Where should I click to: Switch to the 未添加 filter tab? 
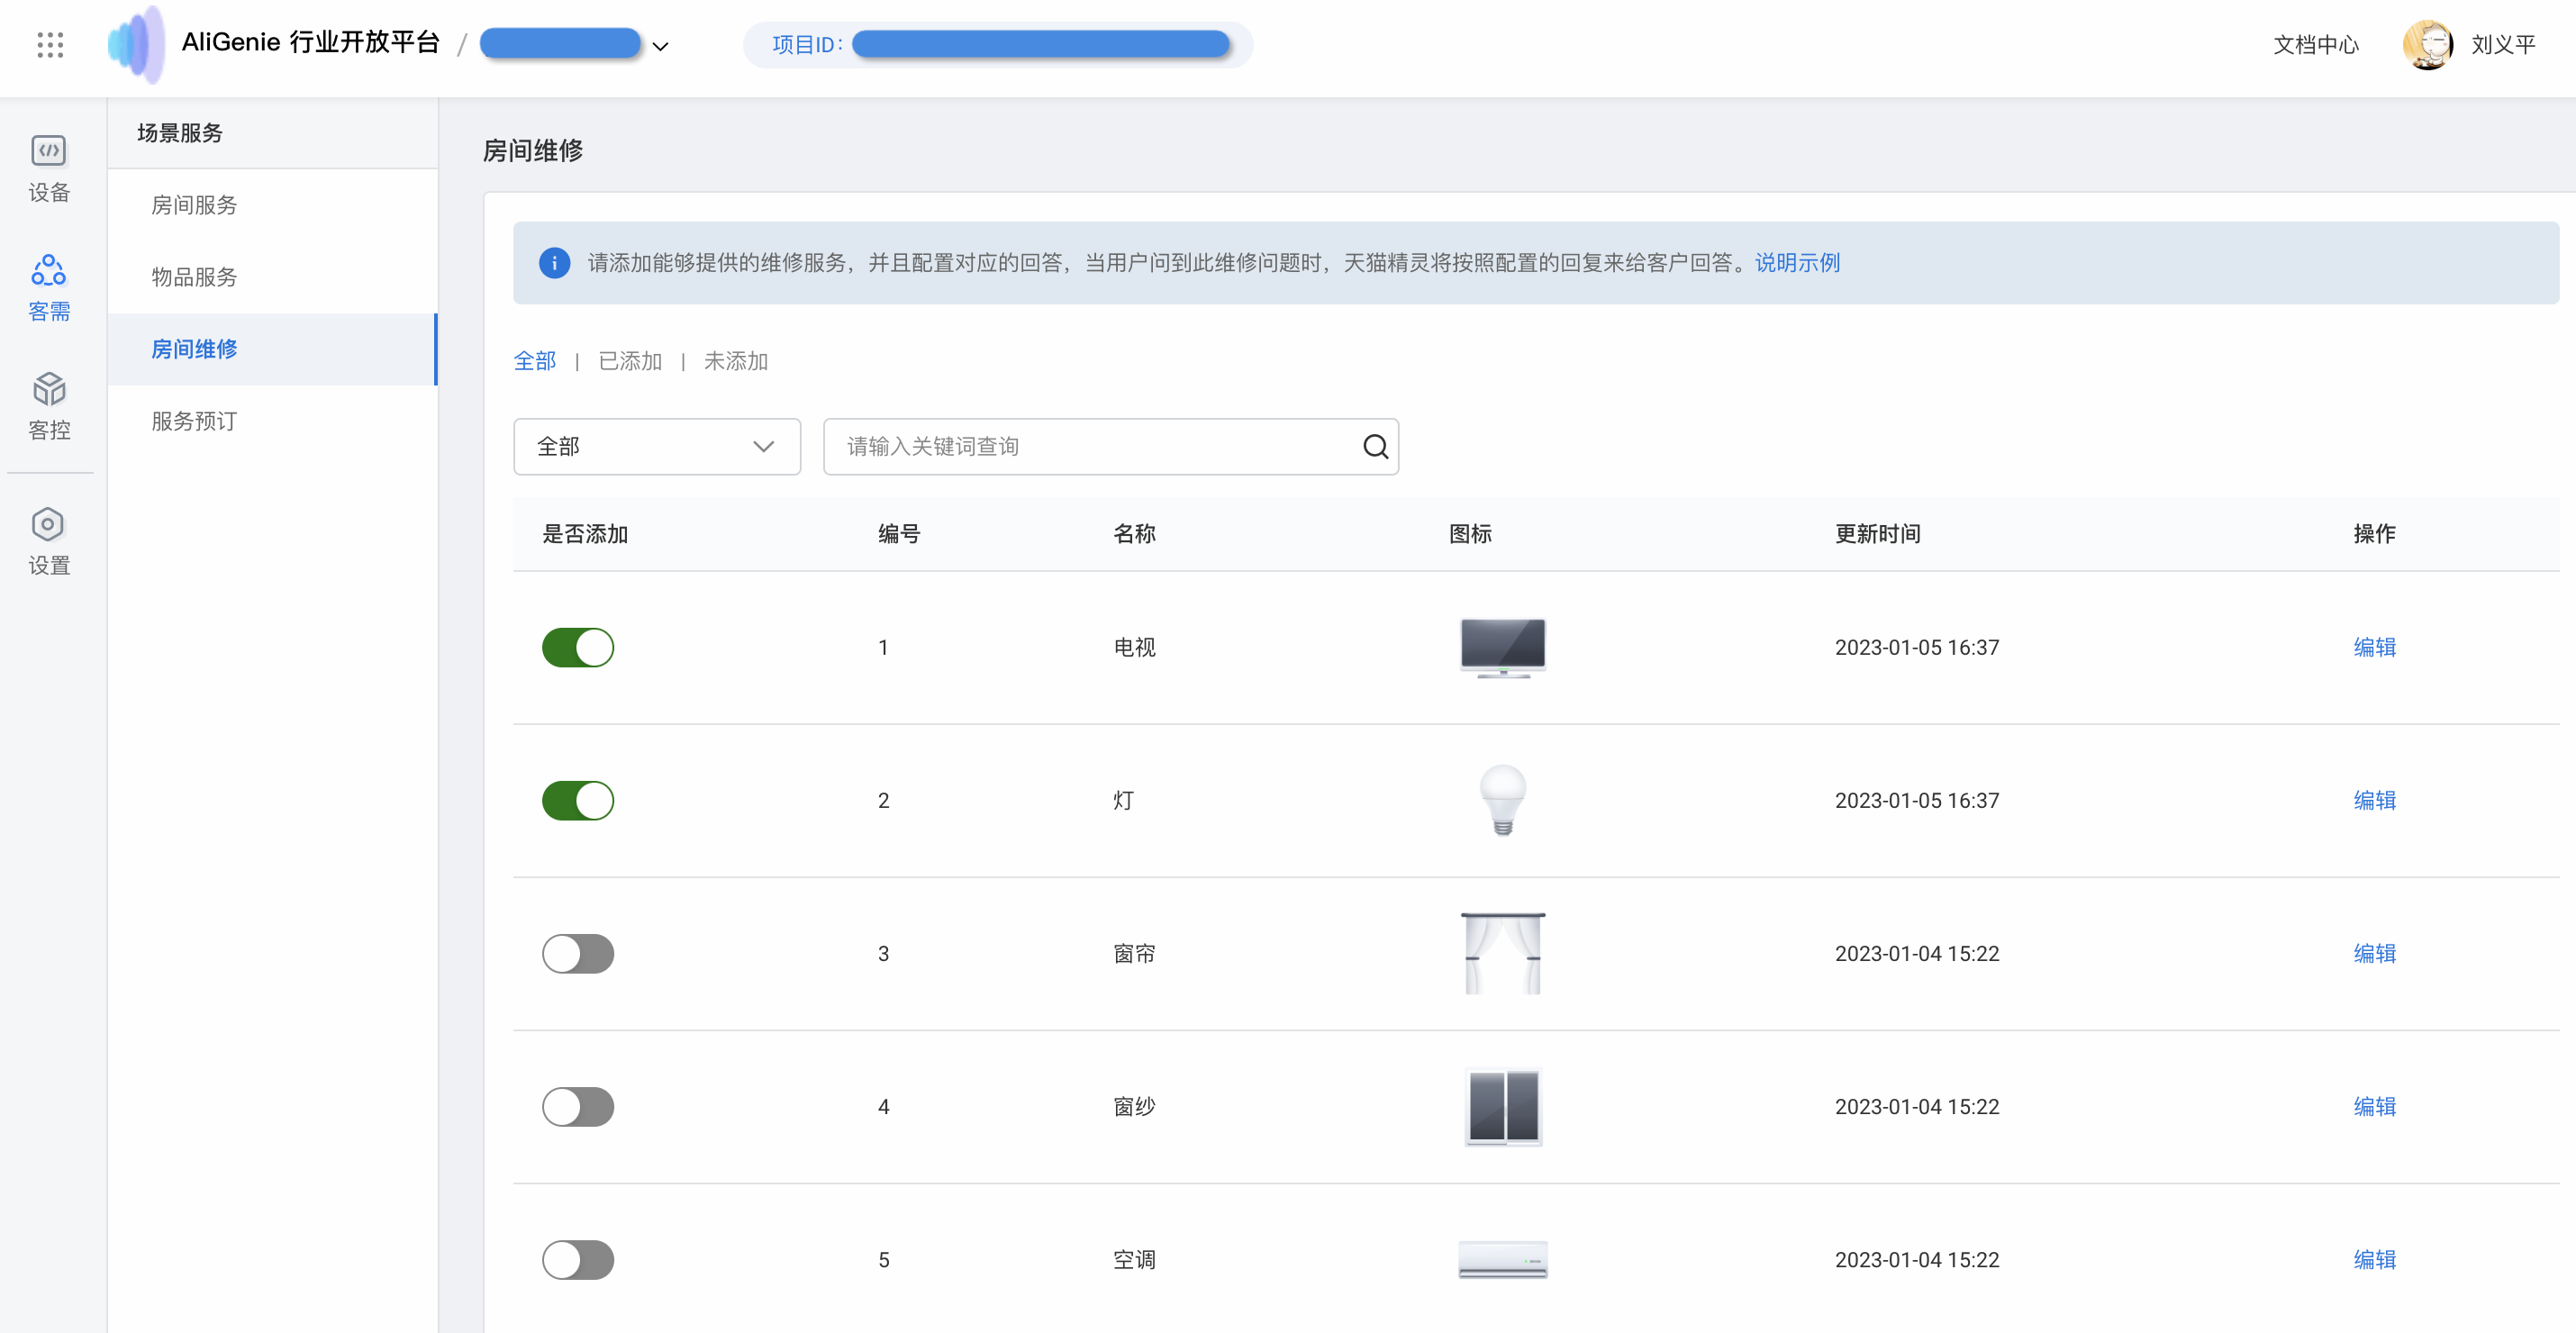(736, 361)
